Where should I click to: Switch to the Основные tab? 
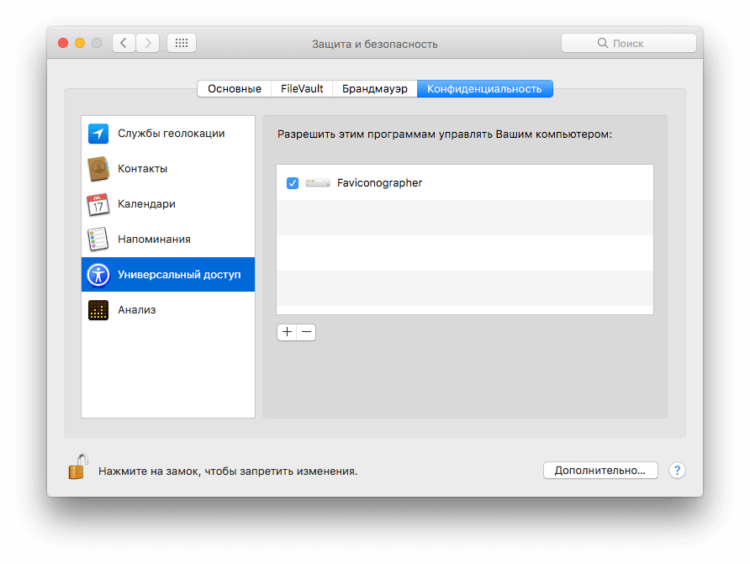tap(234, 89)
